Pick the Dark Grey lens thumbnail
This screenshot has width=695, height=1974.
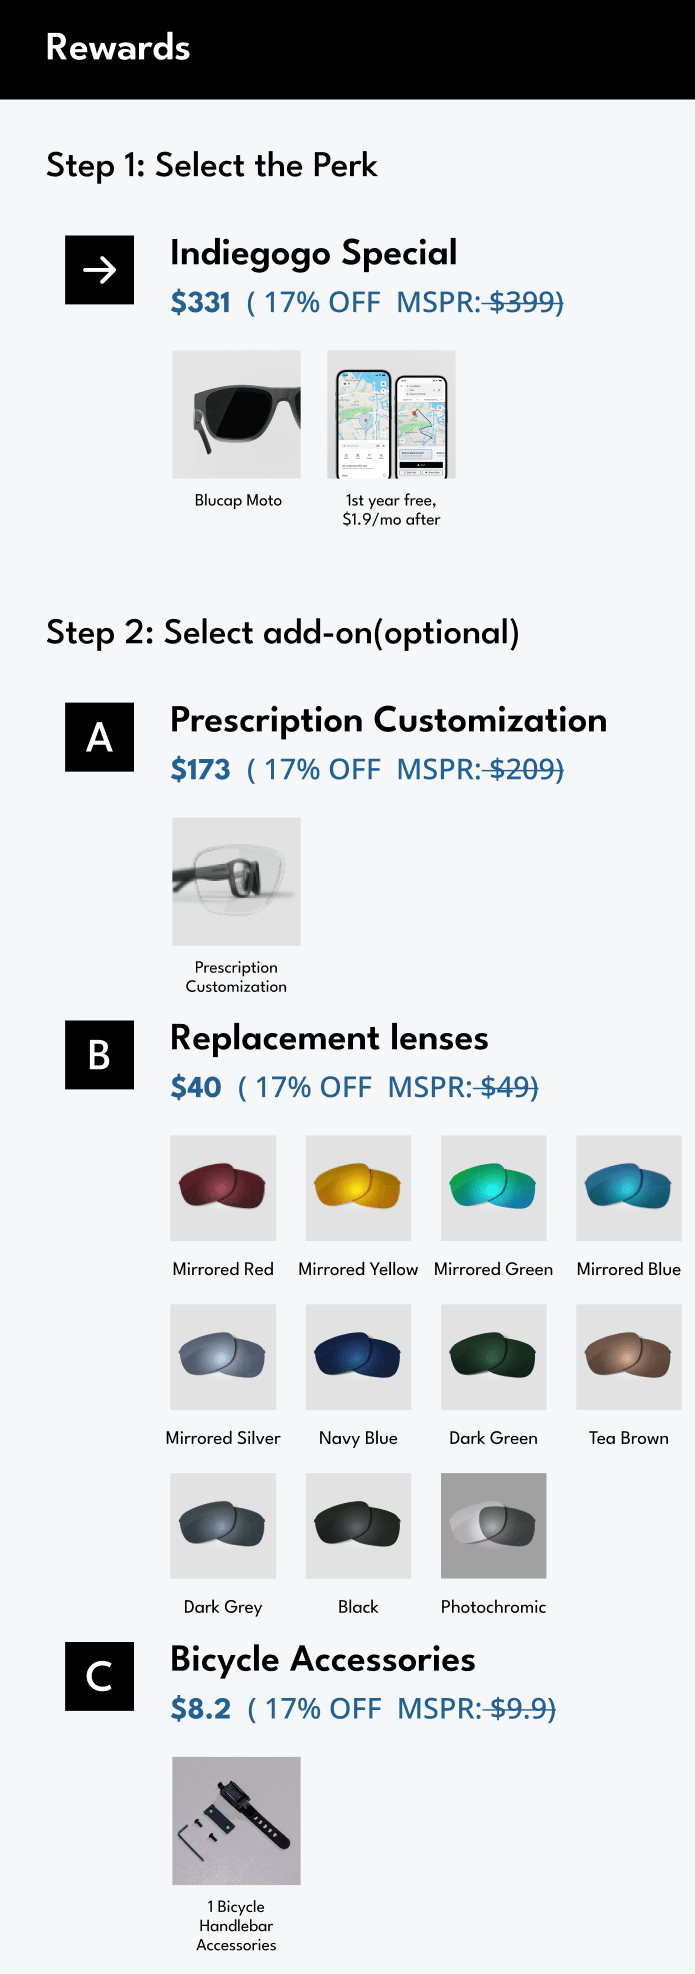tap(223, 1526)
